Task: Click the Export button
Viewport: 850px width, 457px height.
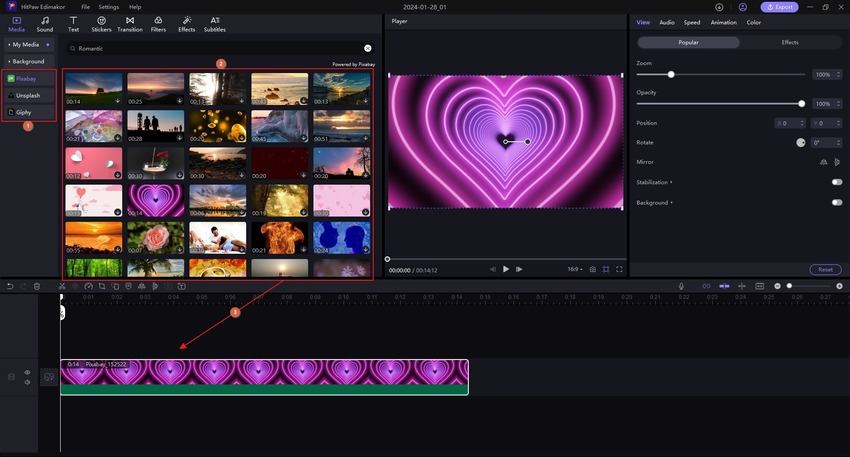Action: click(780, 7)
